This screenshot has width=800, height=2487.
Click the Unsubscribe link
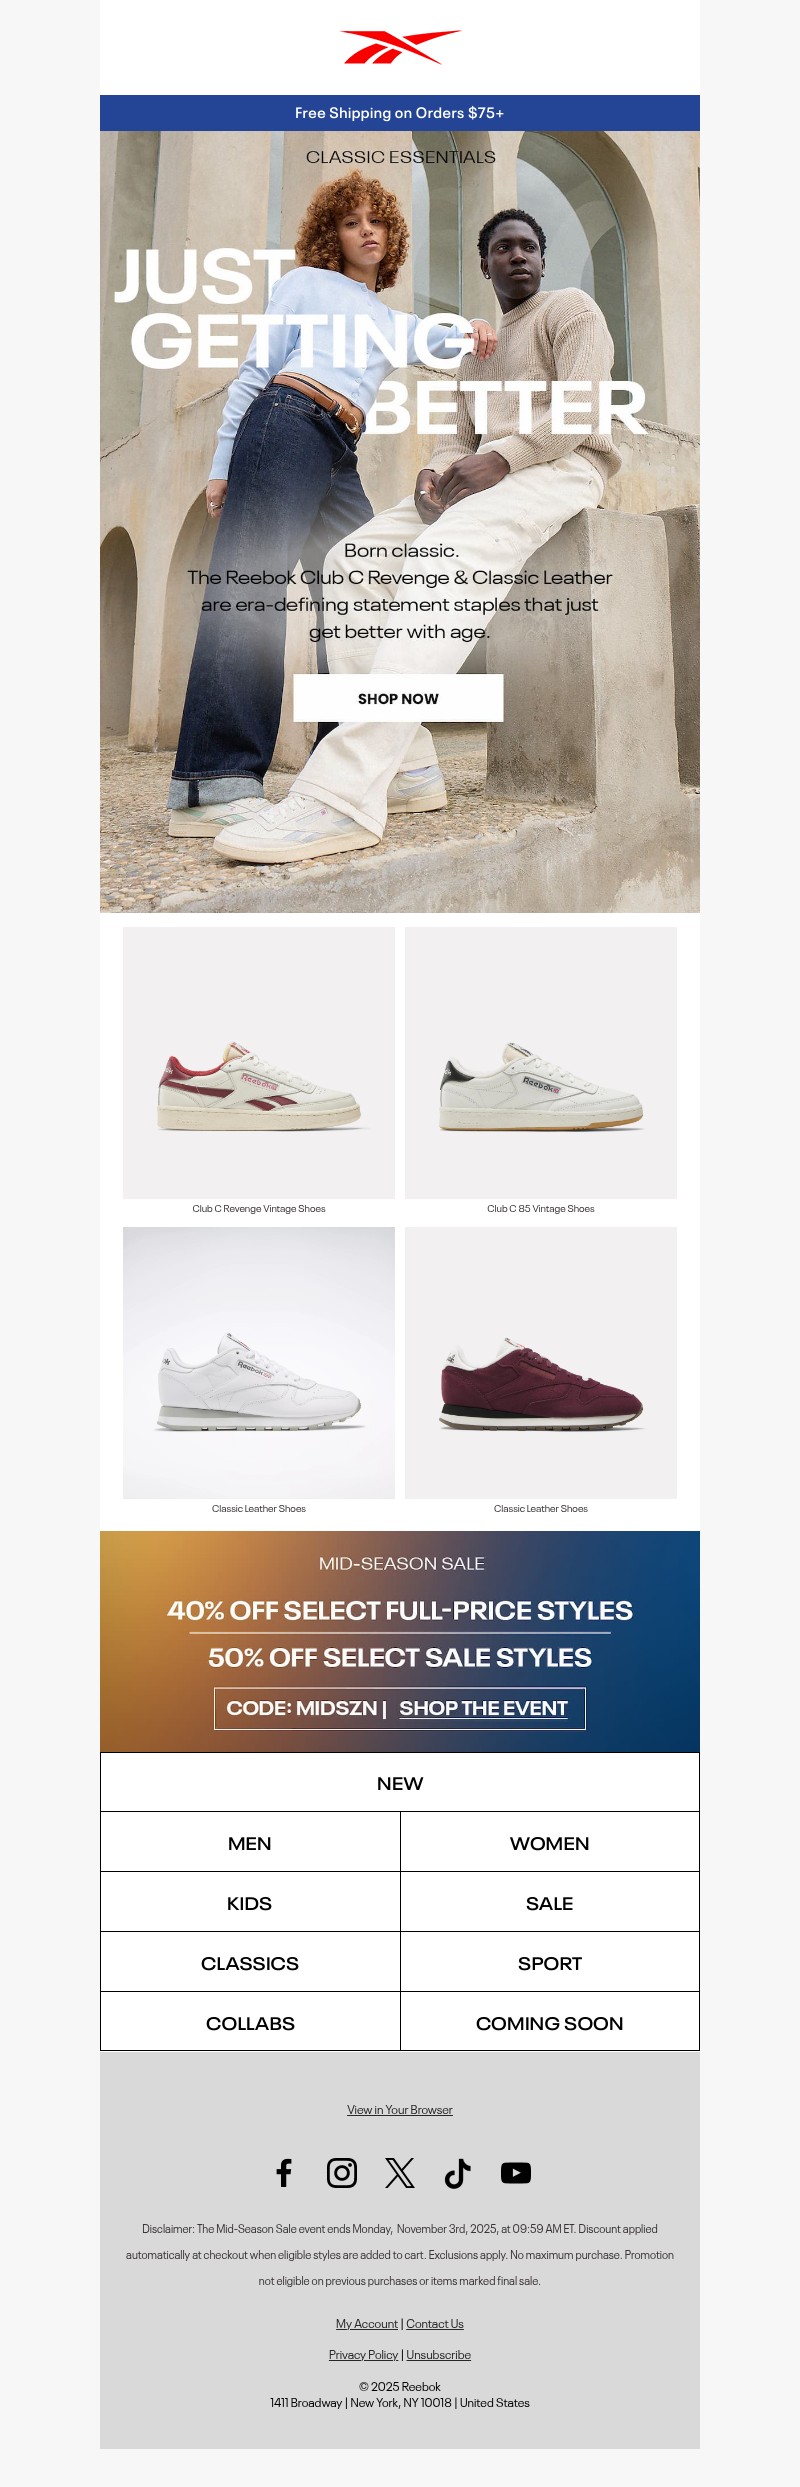[438, 2355]
